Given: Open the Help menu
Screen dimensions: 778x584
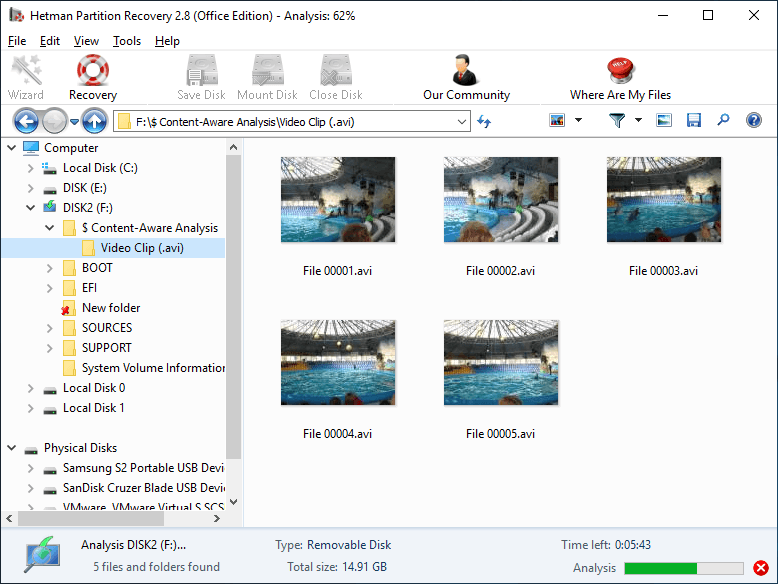Looking at the screenshot, I should point(167,41).
